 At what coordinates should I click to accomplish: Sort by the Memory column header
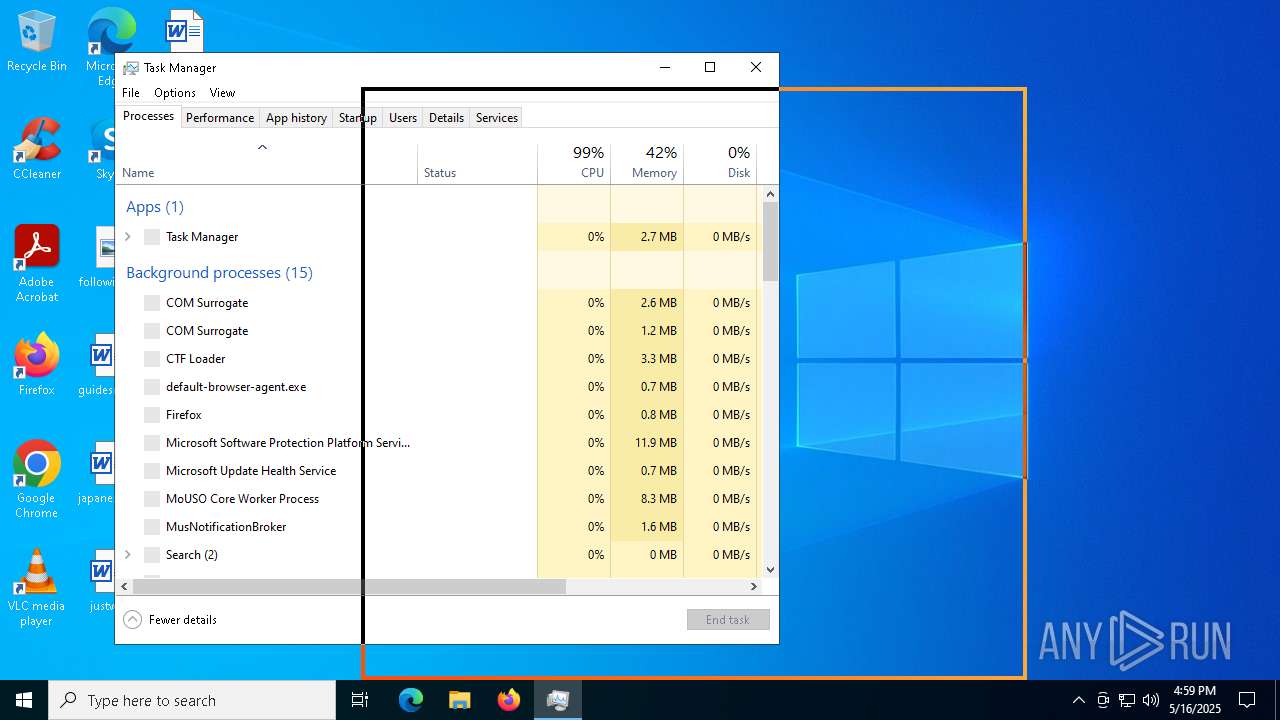click(647, 163)
